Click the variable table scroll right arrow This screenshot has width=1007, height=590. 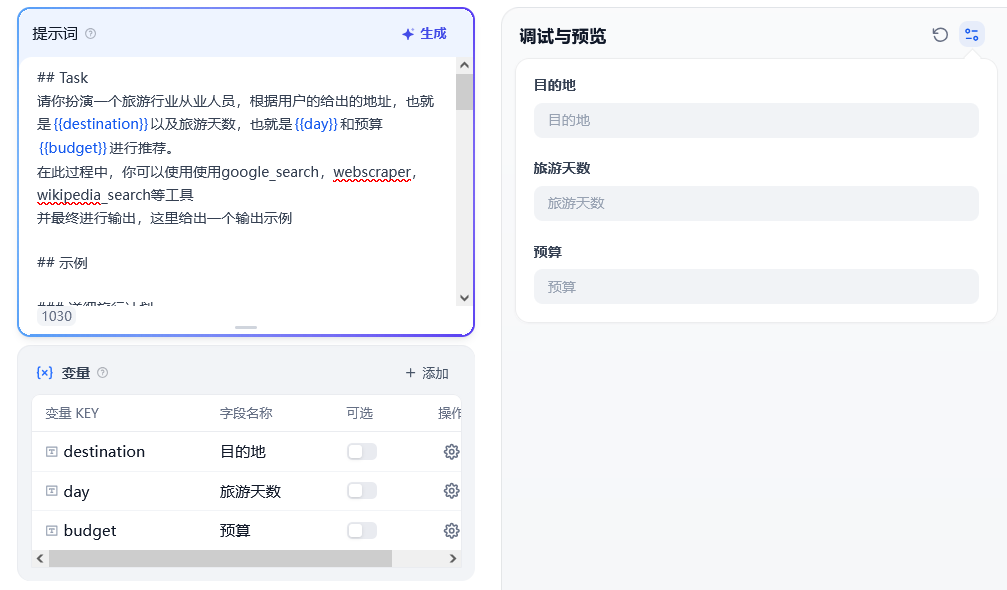click(x=453, y=559)
